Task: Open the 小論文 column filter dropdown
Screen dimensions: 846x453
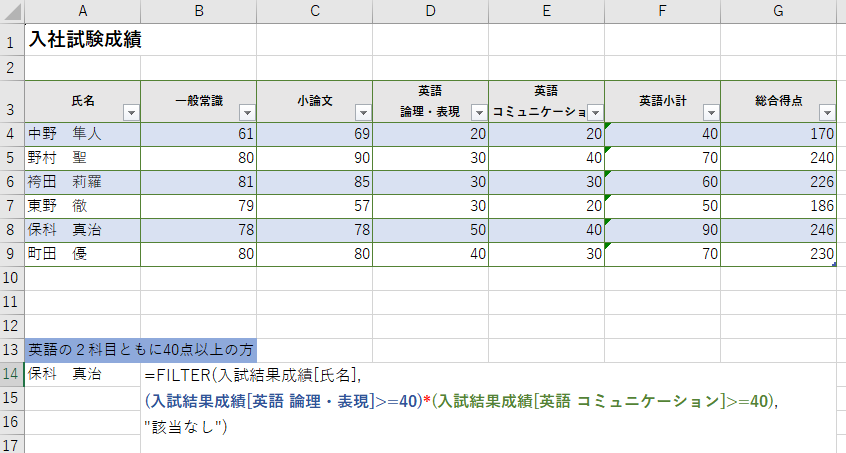Action: (x=363, y=112)
